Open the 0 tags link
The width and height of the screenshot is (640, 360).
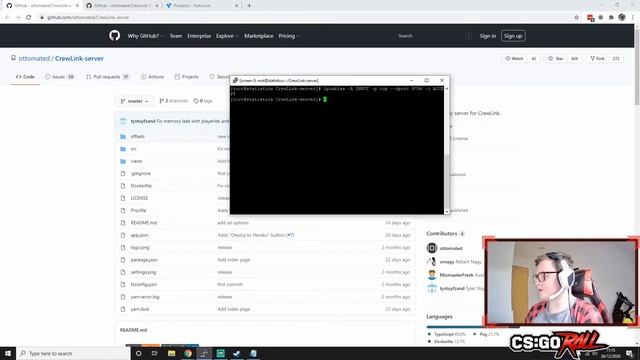[x=203, y=101]
